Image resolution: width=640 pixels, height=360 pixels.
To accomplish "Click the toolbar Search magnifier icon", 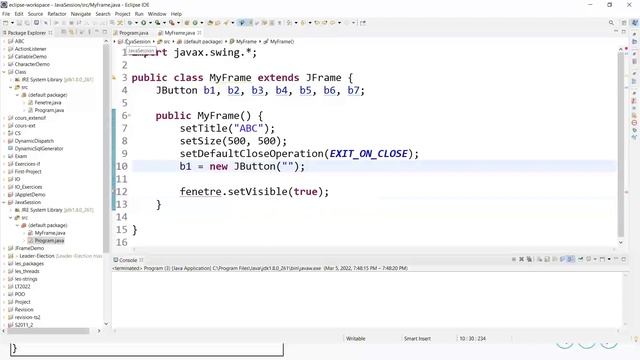I will [611, 23].
